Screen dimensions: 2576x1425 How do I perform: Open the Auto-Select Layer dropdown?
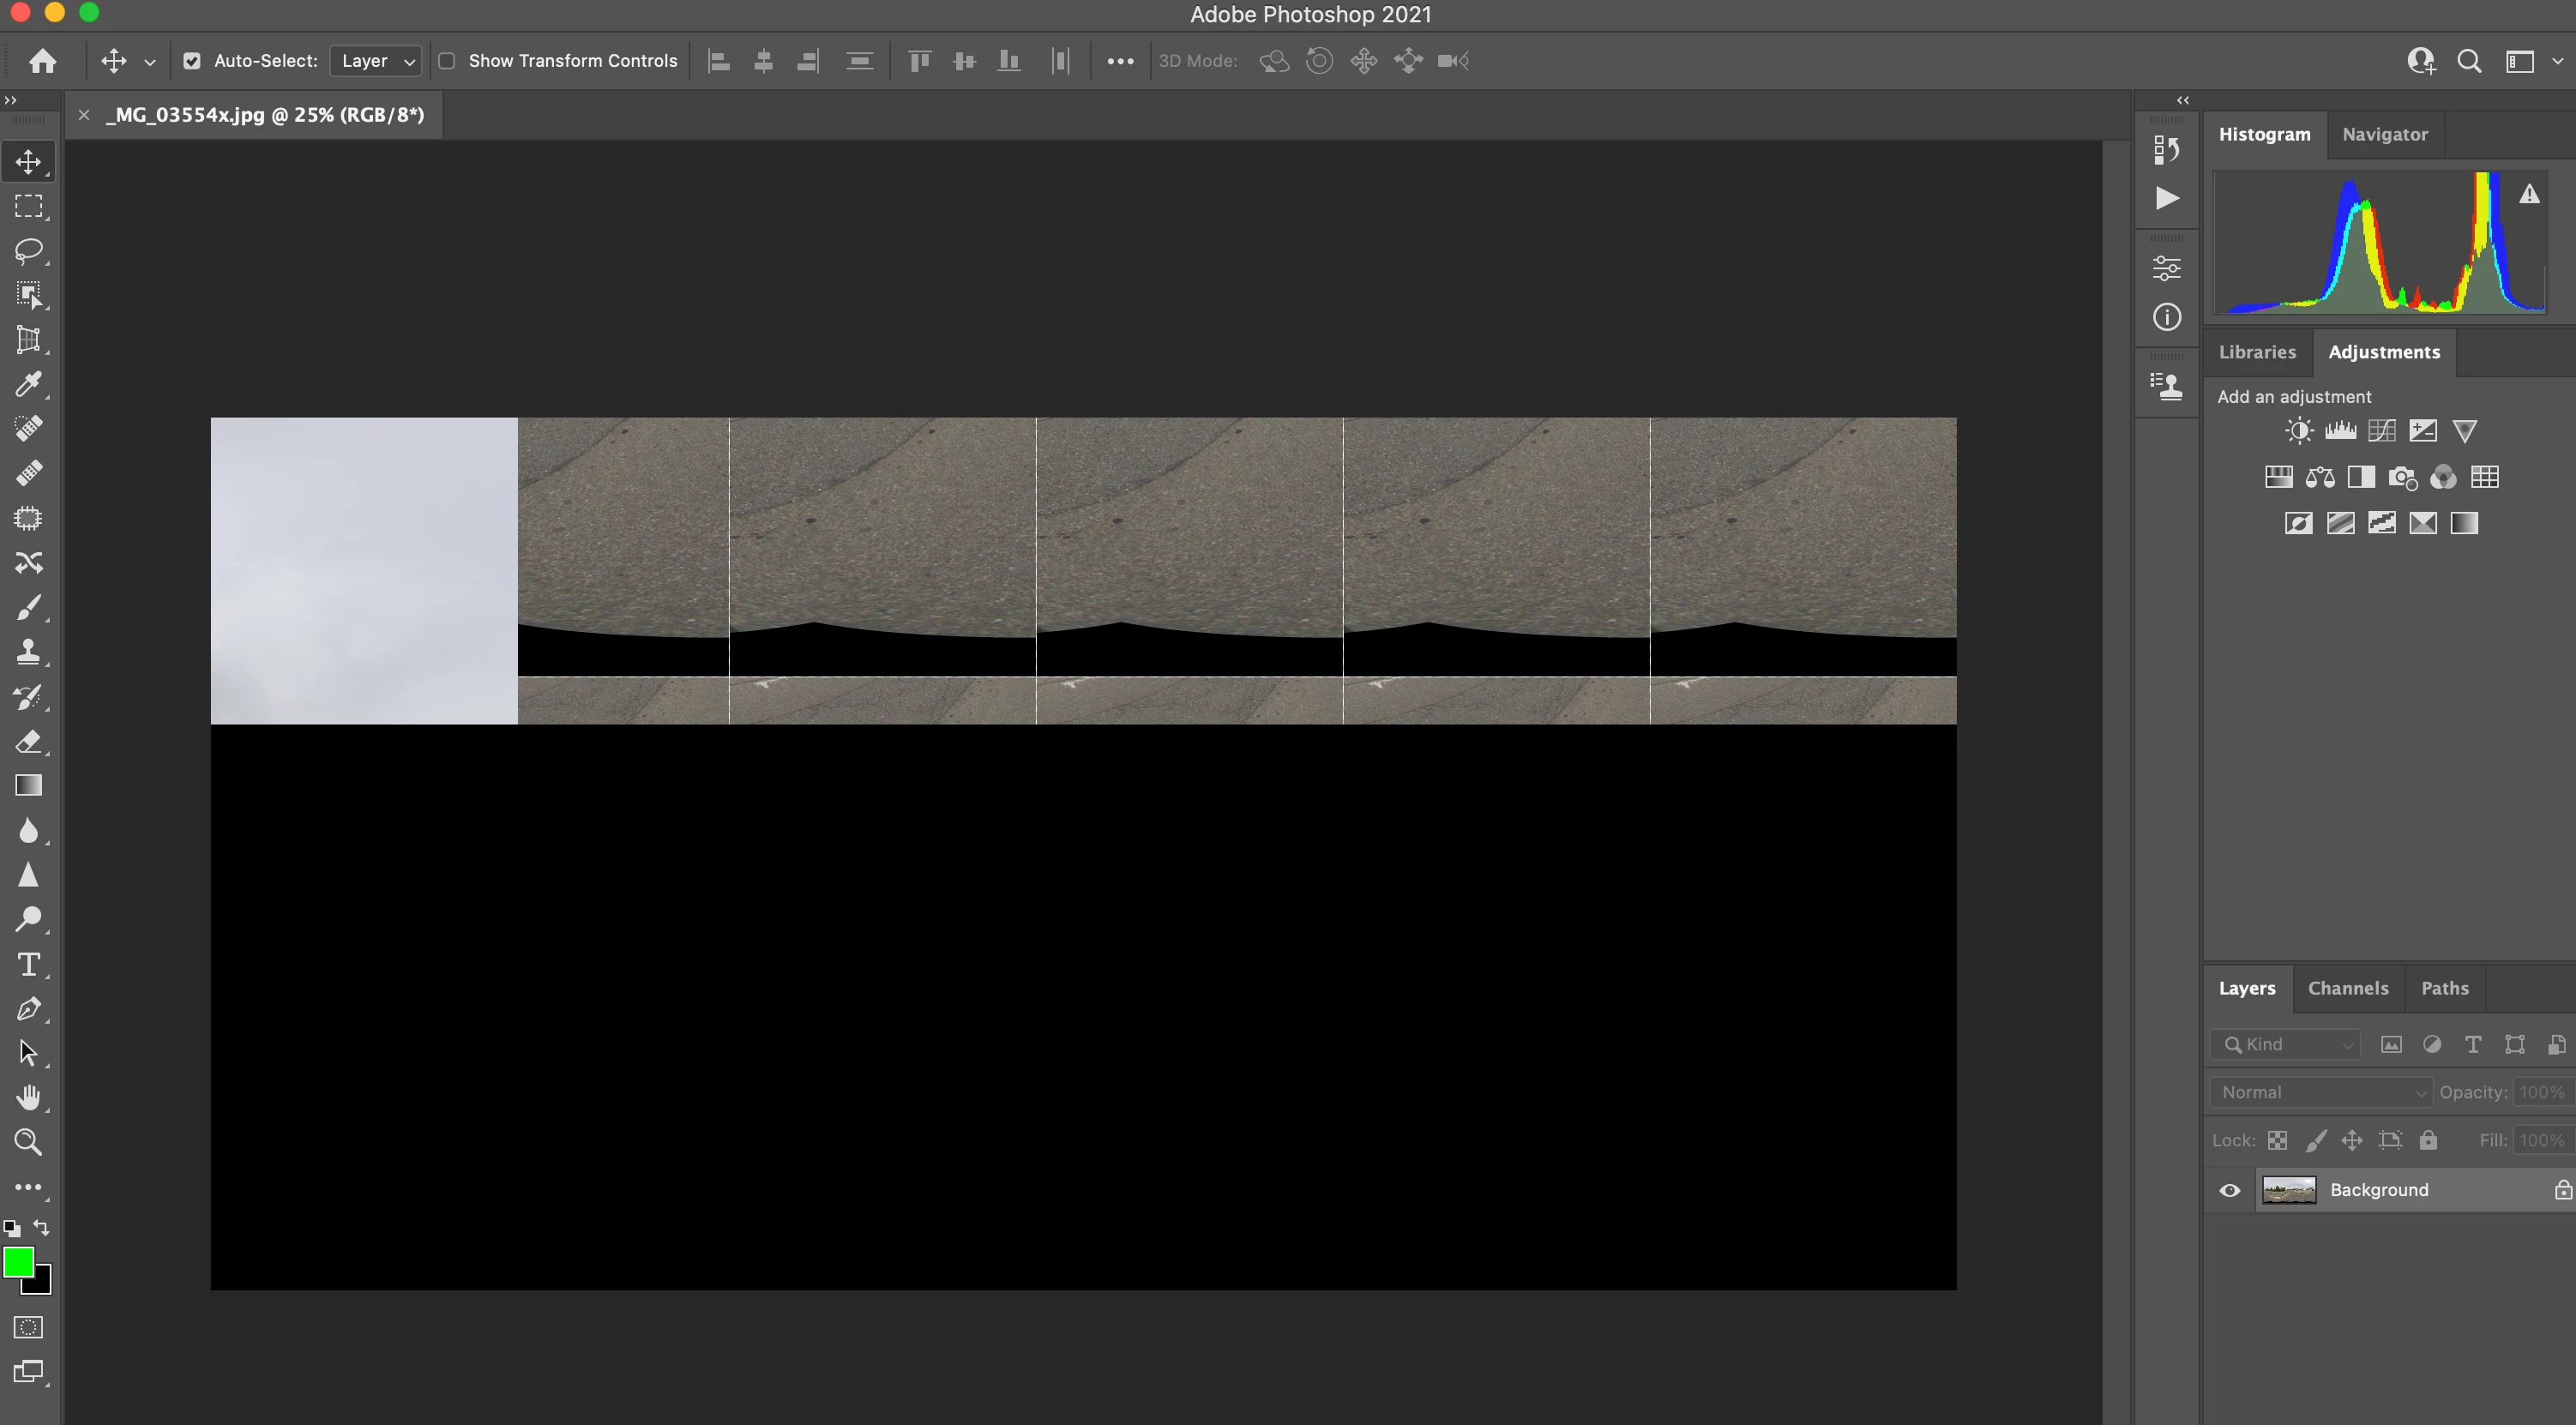376,61
